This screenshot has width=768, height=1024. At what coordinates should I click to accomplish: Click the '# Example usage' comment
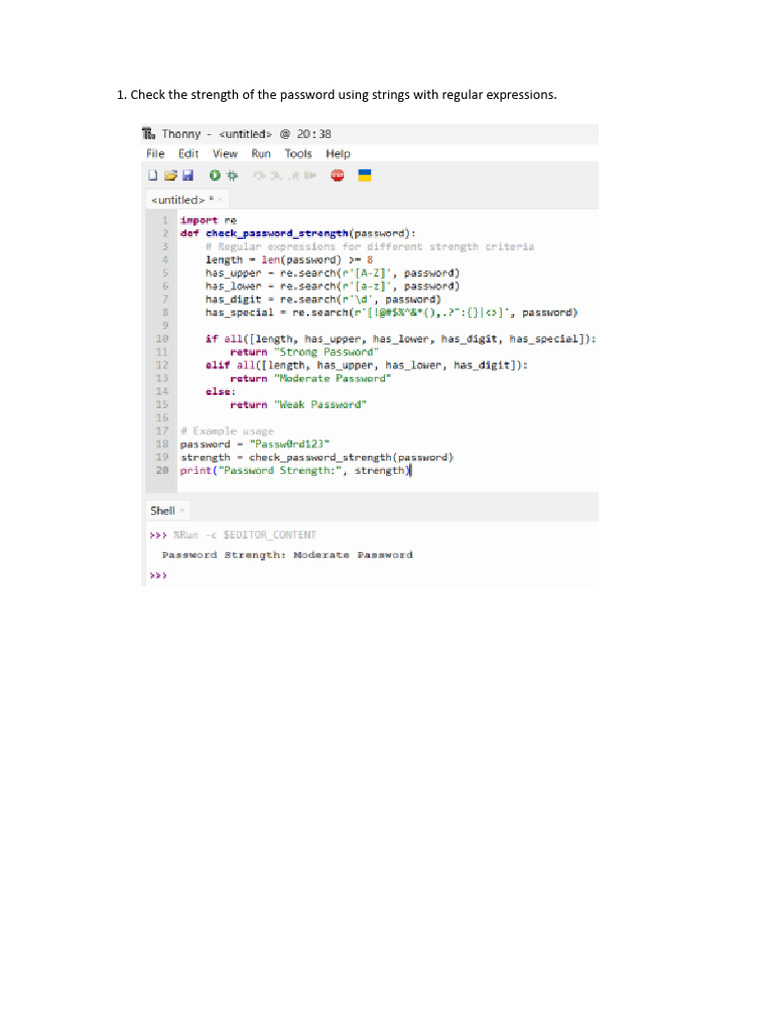pos(227,431)
